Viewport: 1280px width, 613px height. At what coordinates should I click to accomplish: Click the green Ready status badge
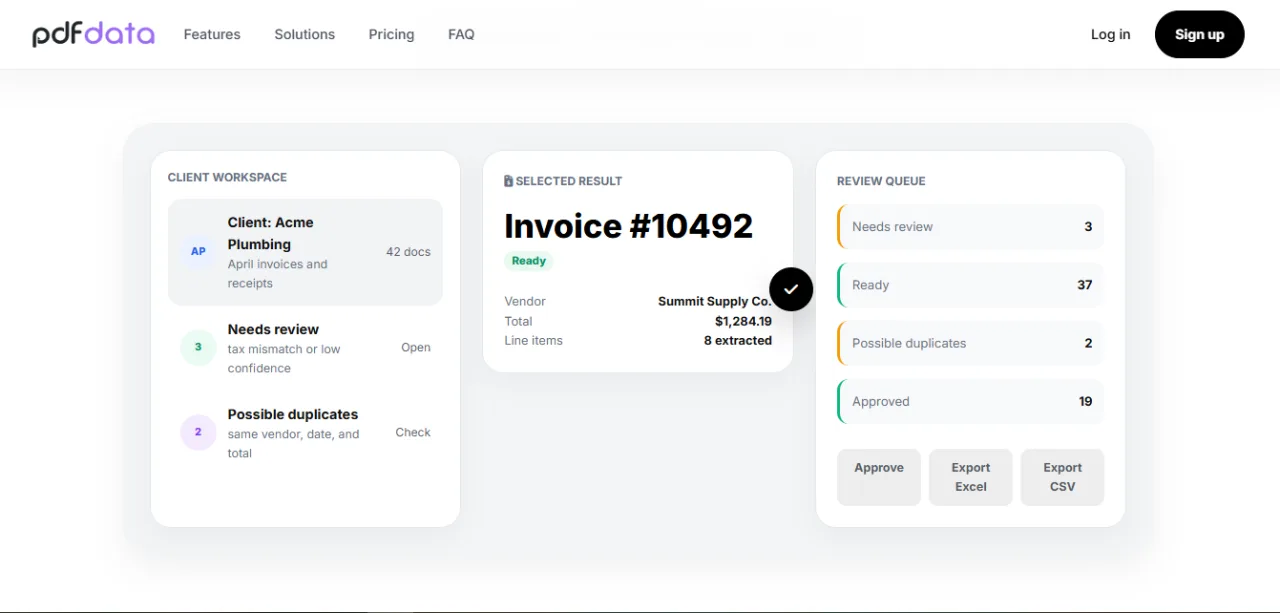529,261
